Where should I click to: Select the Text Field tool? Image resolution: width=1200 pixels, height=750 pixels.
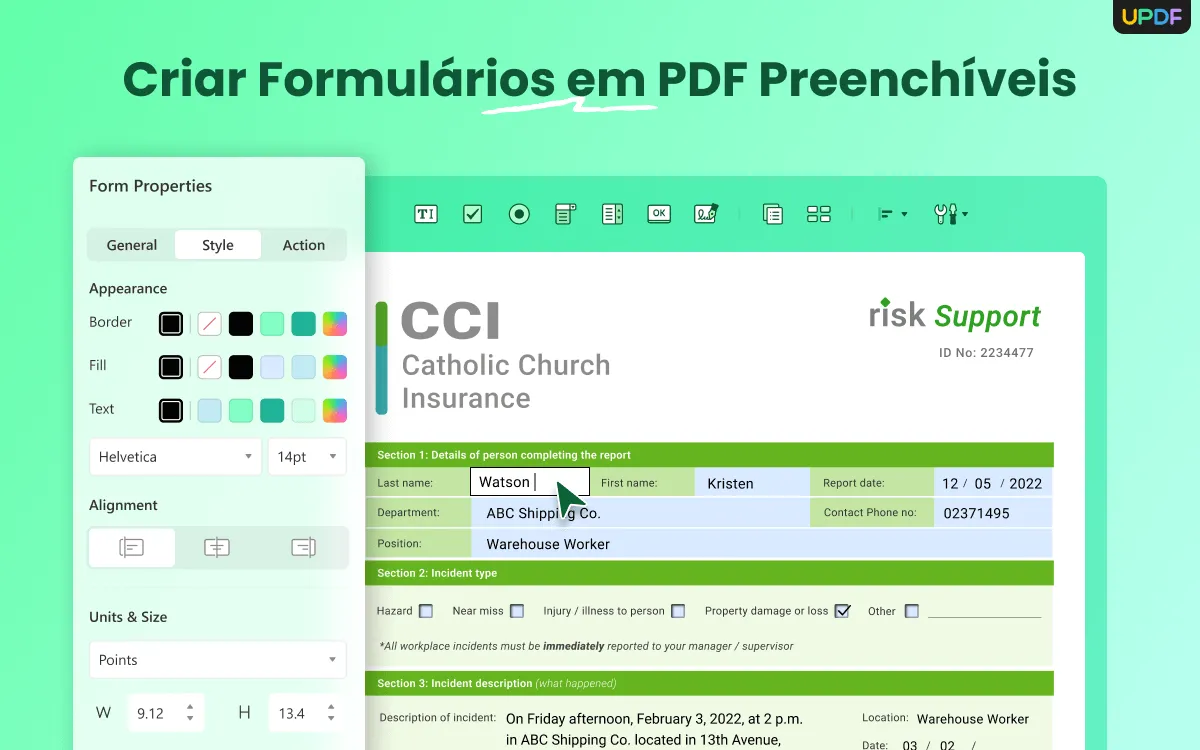pos(425,213)
